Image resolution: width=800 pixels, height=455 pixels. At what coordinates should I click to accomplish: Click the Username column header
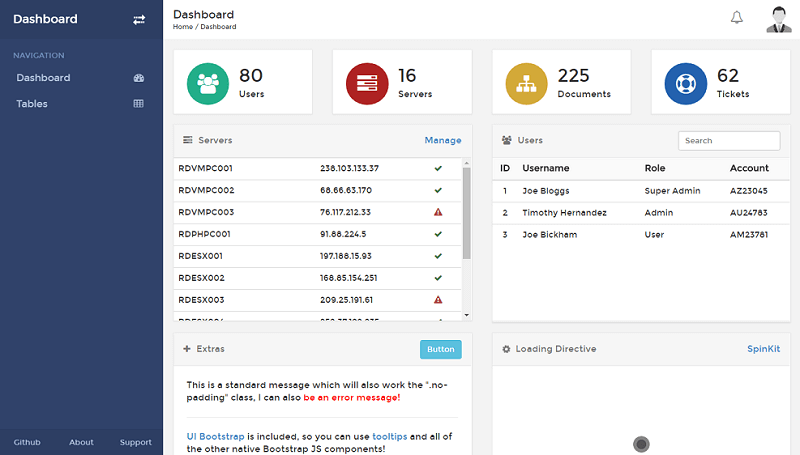coord(545,168)
